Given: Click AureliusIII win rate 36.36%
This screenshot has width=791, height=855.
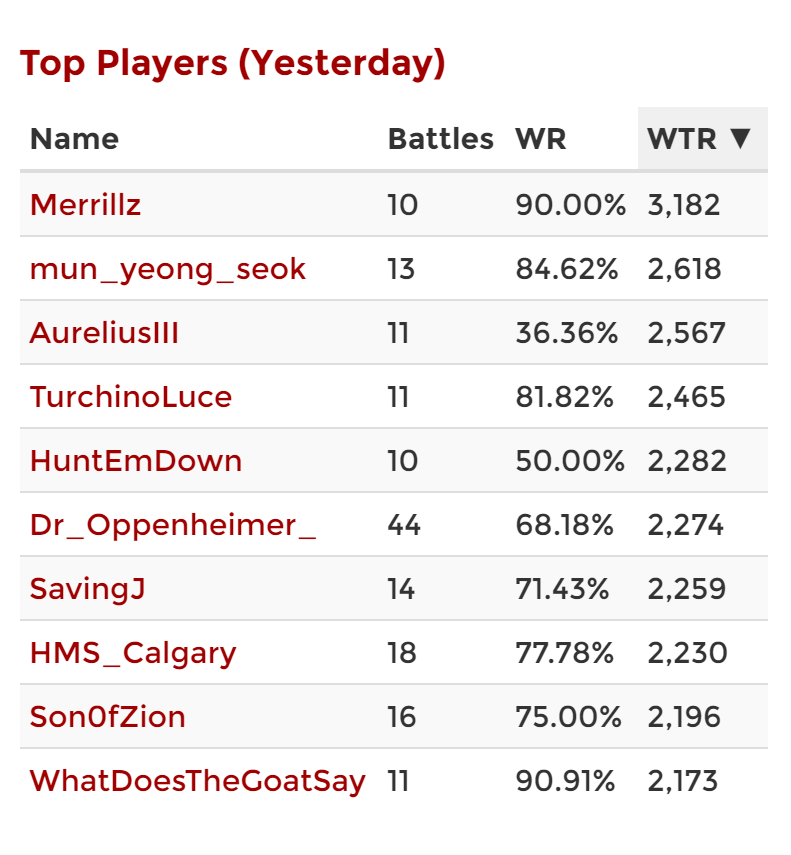Looking at the screenshot, I should [567, 333].
